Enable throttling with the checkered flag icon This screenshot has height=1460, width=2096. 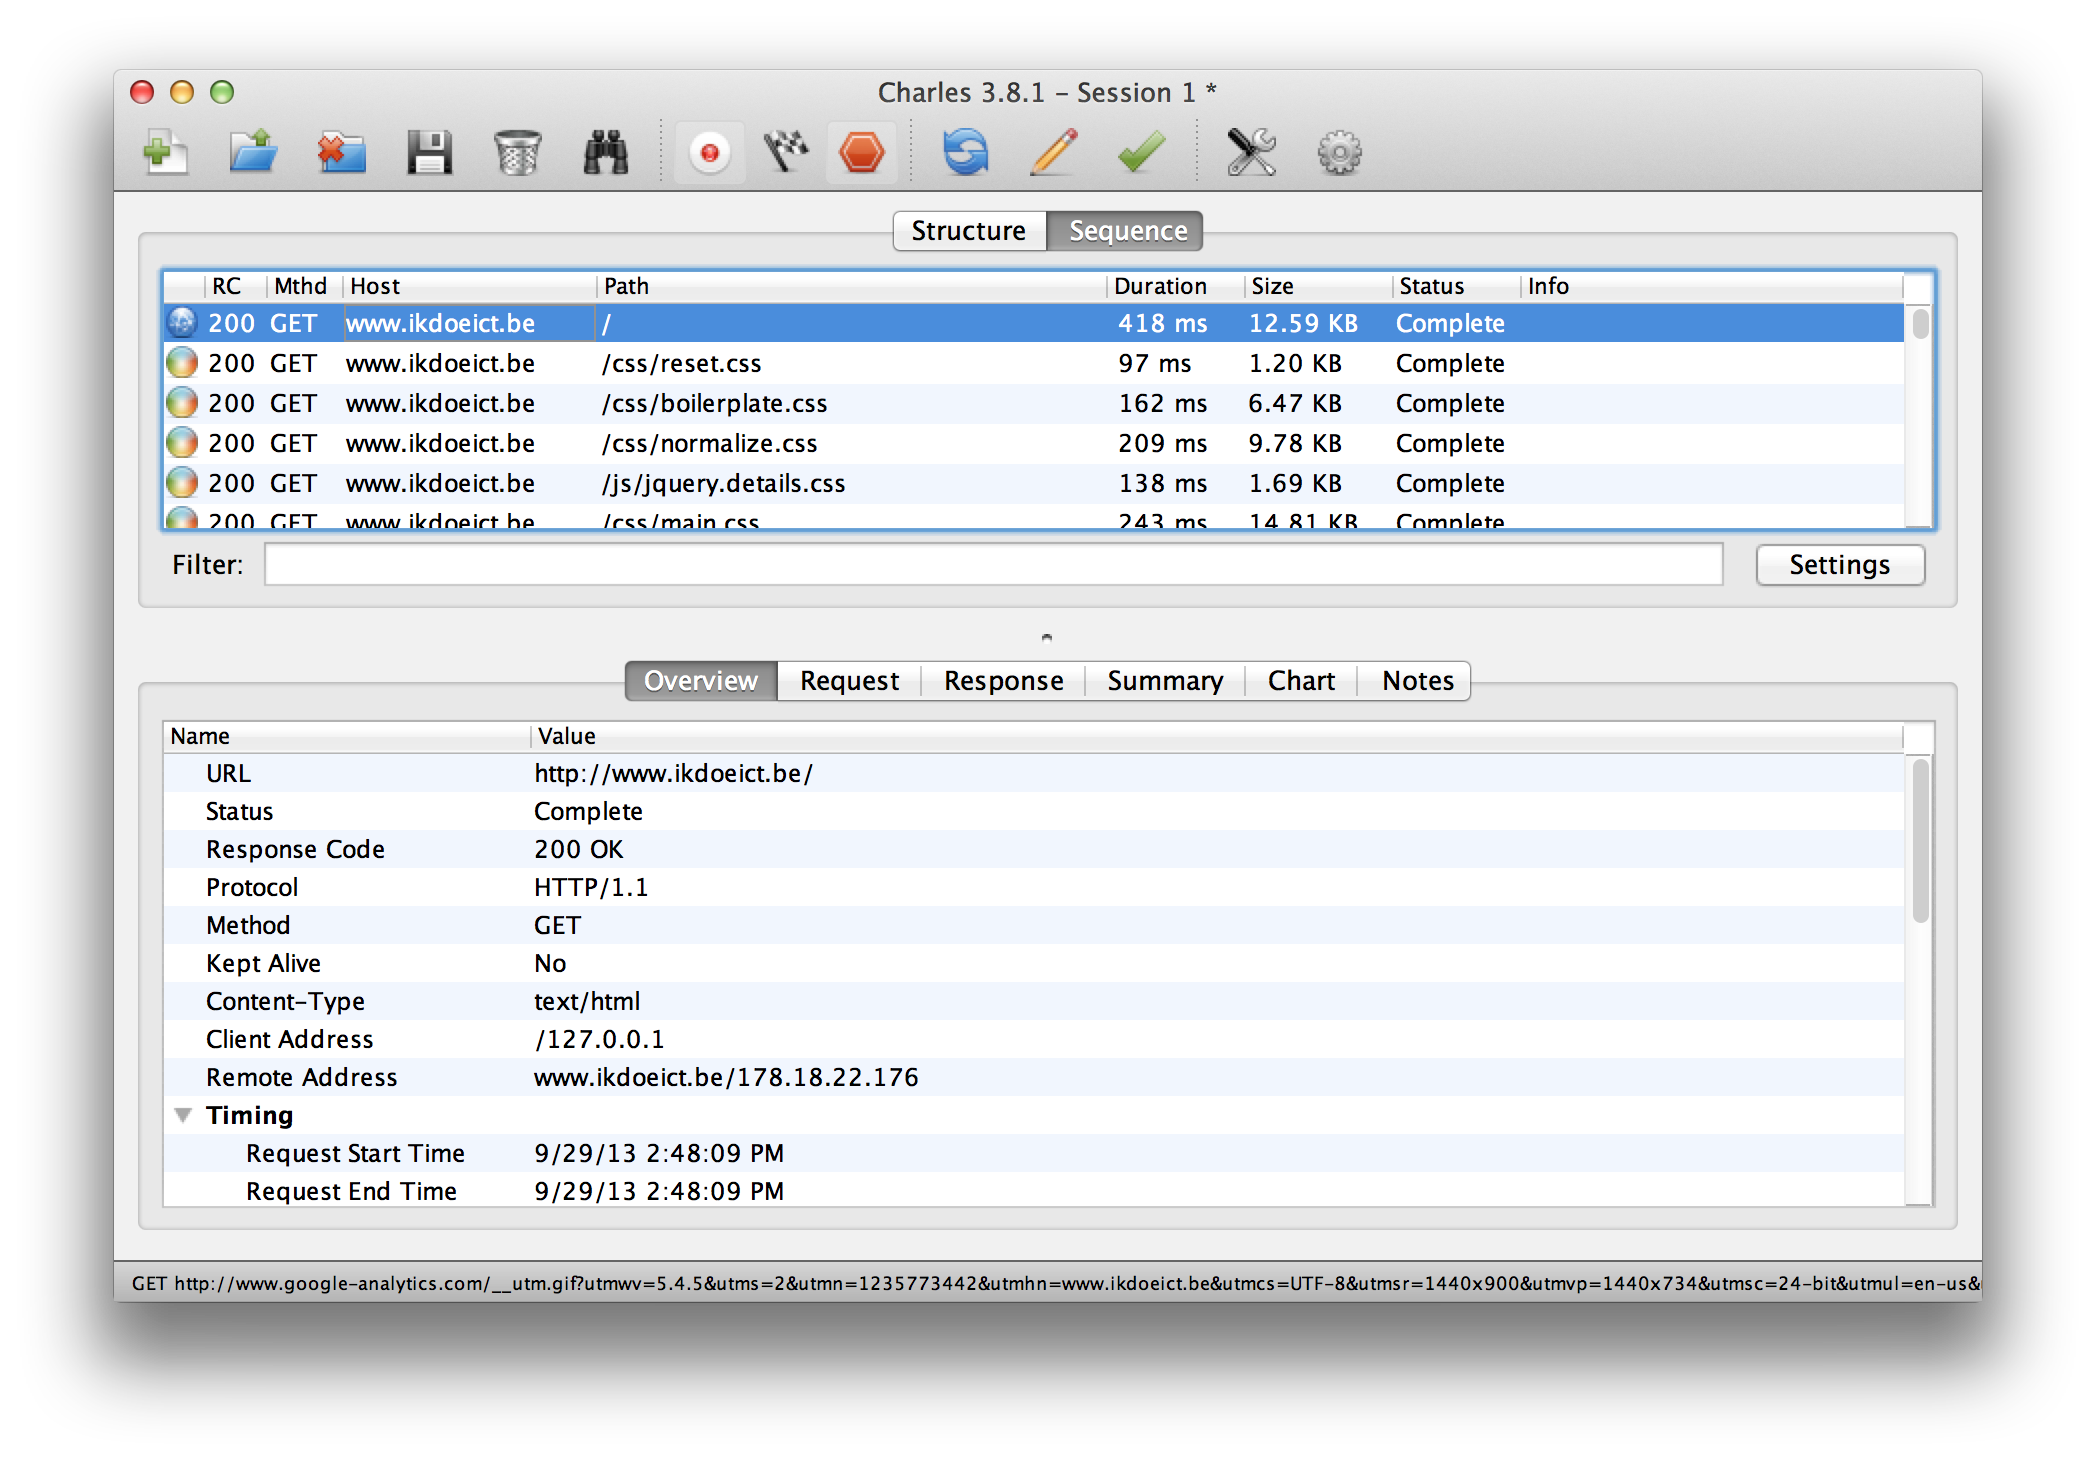pyautogui.click(x=786, y=151)
